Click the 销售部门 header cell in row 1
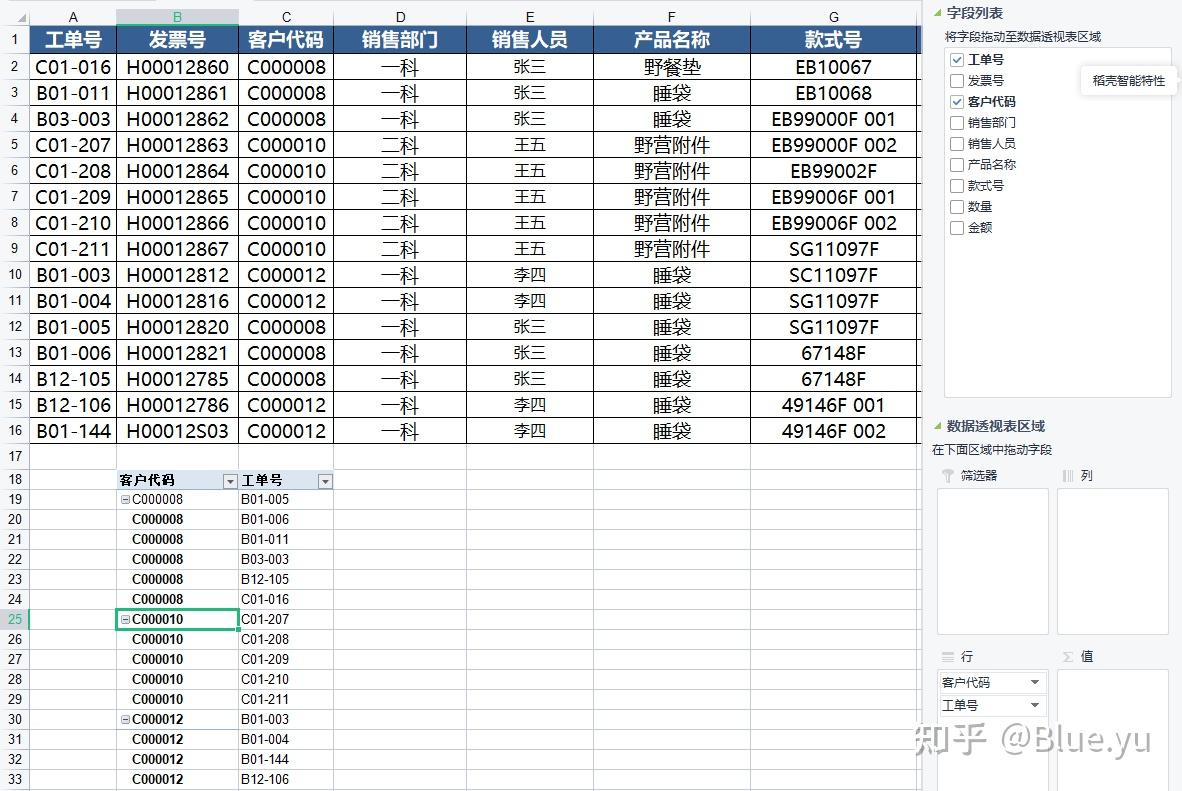This screenshot has height=791, width=1182. [400, 39]
